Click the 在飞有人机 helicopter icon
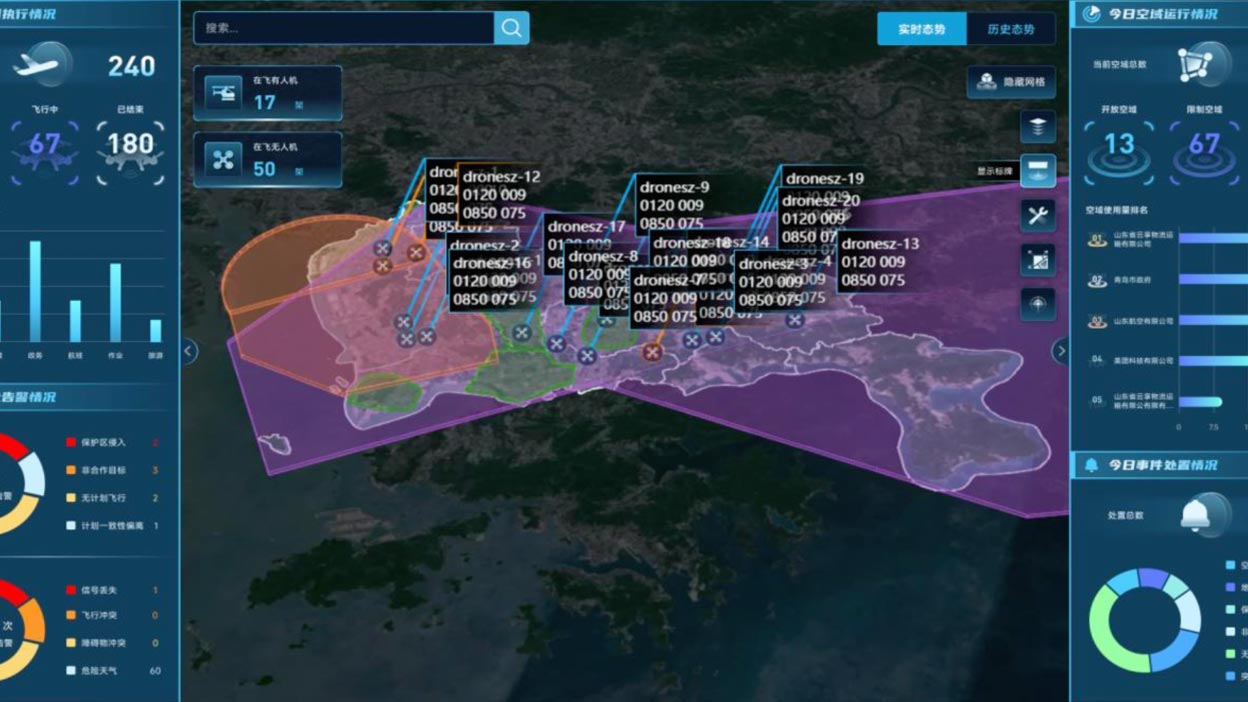 222,93
